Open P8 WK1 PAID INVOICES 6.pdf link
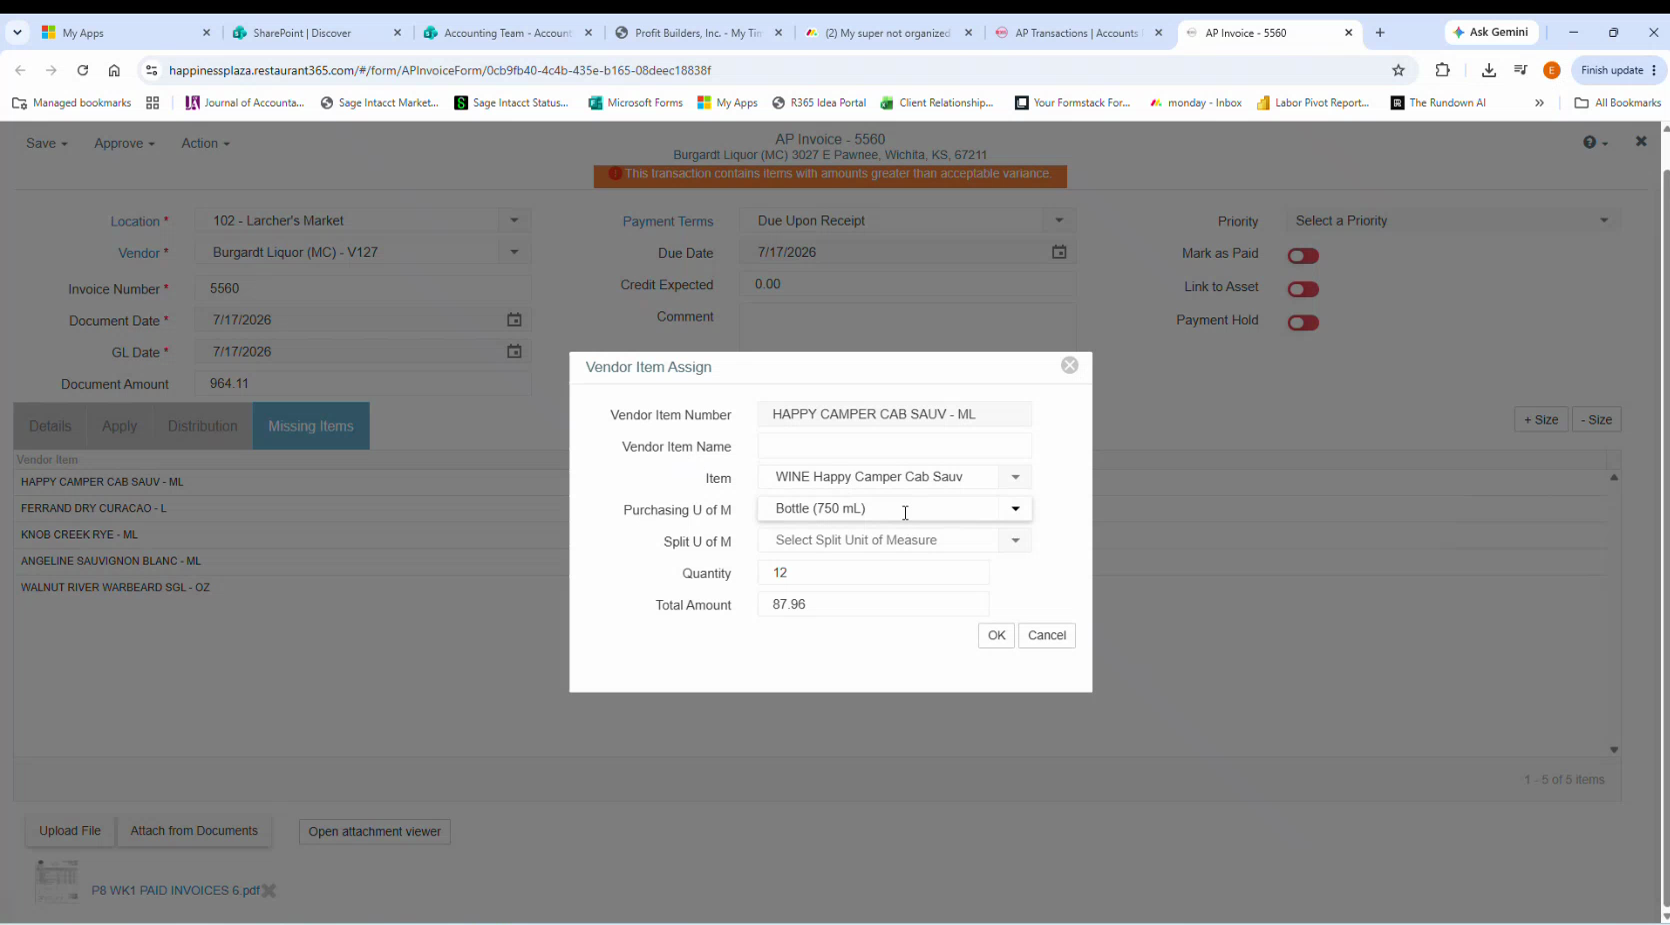 click(x=175, y=890)
